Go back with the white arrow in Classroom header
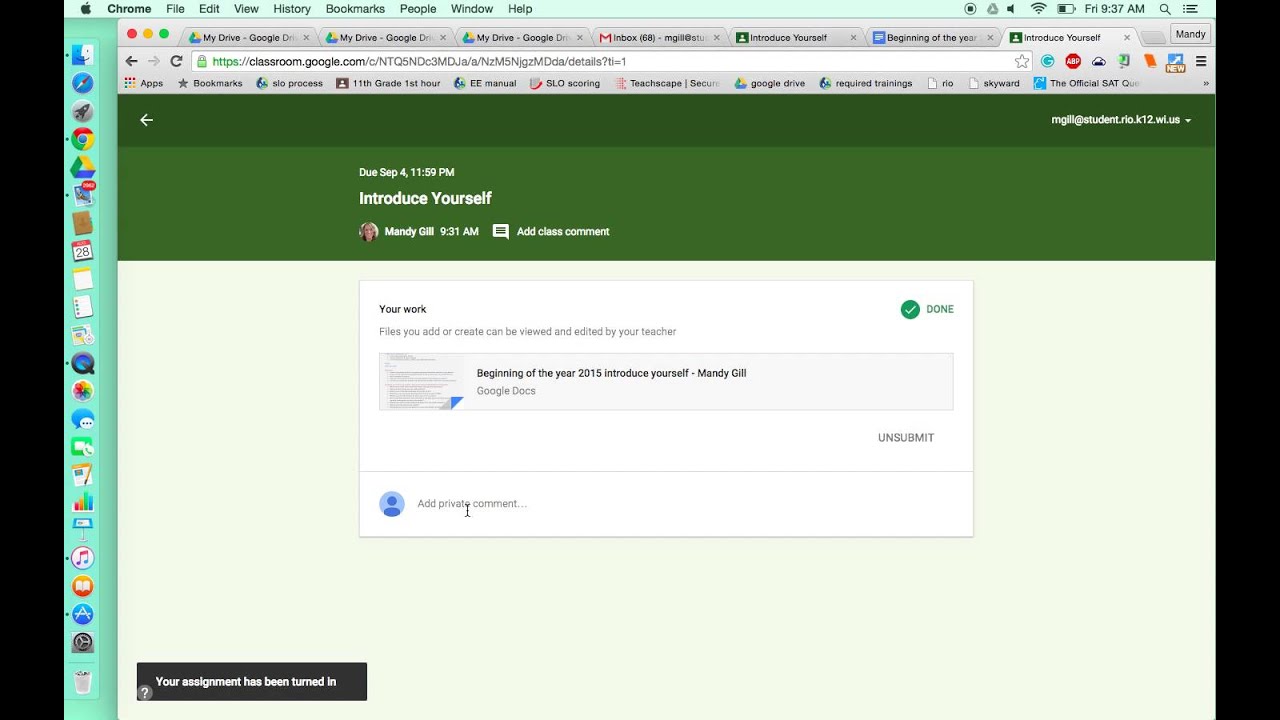This screenshot has height=720, width=1280. point(146,120)
